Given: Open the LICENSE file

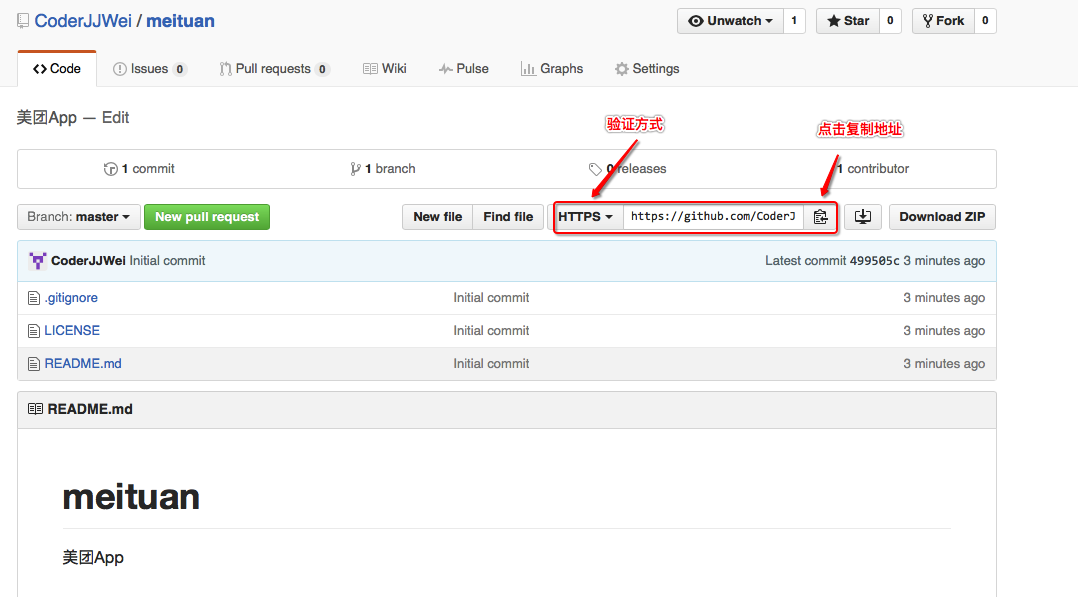Looking at the screenshot, I should [72, 331].
